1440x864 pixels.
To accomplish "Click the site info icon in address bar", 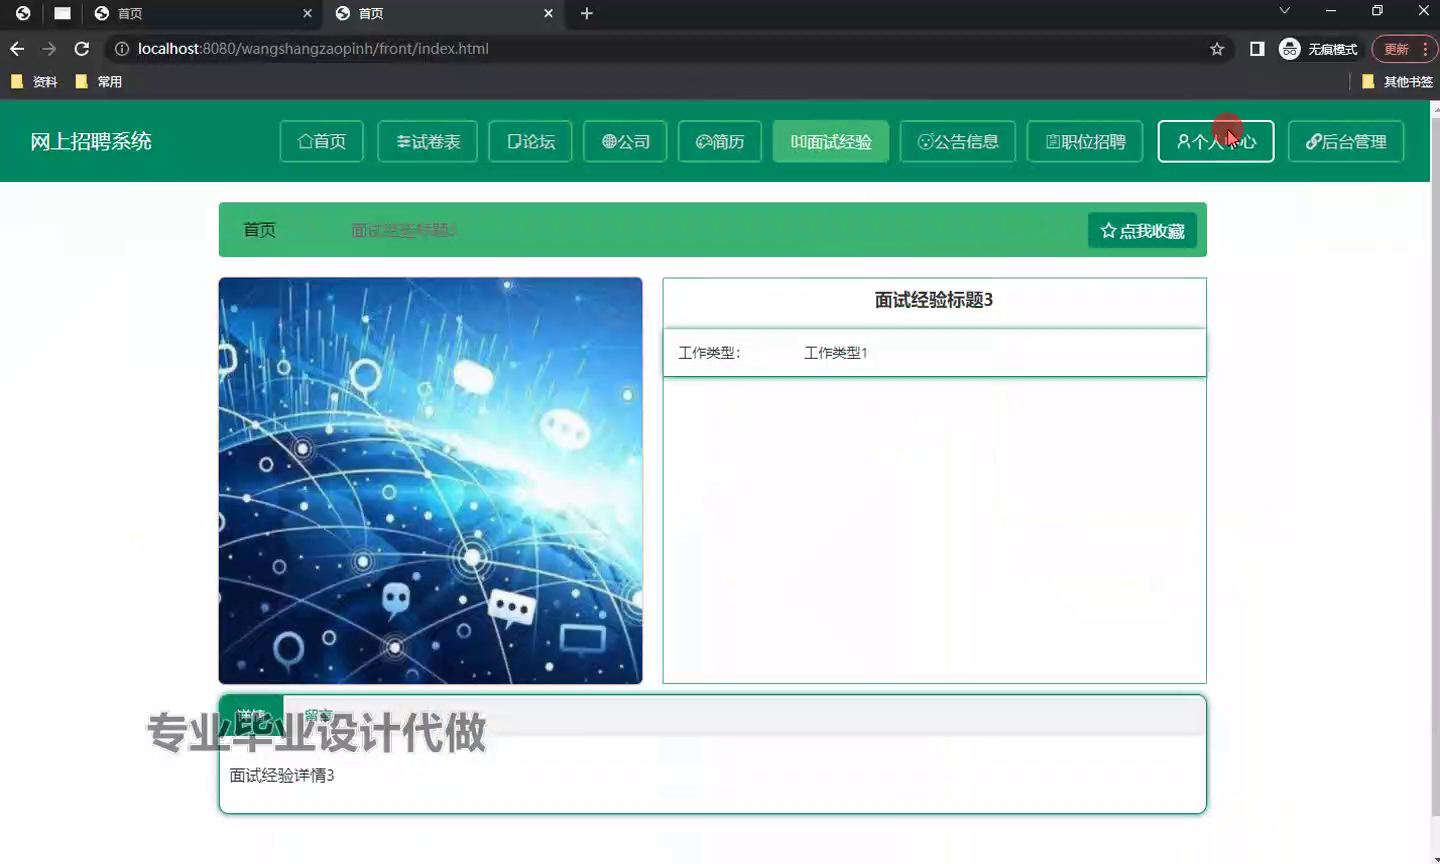I will pyautogui.click(x=122, y=49).
